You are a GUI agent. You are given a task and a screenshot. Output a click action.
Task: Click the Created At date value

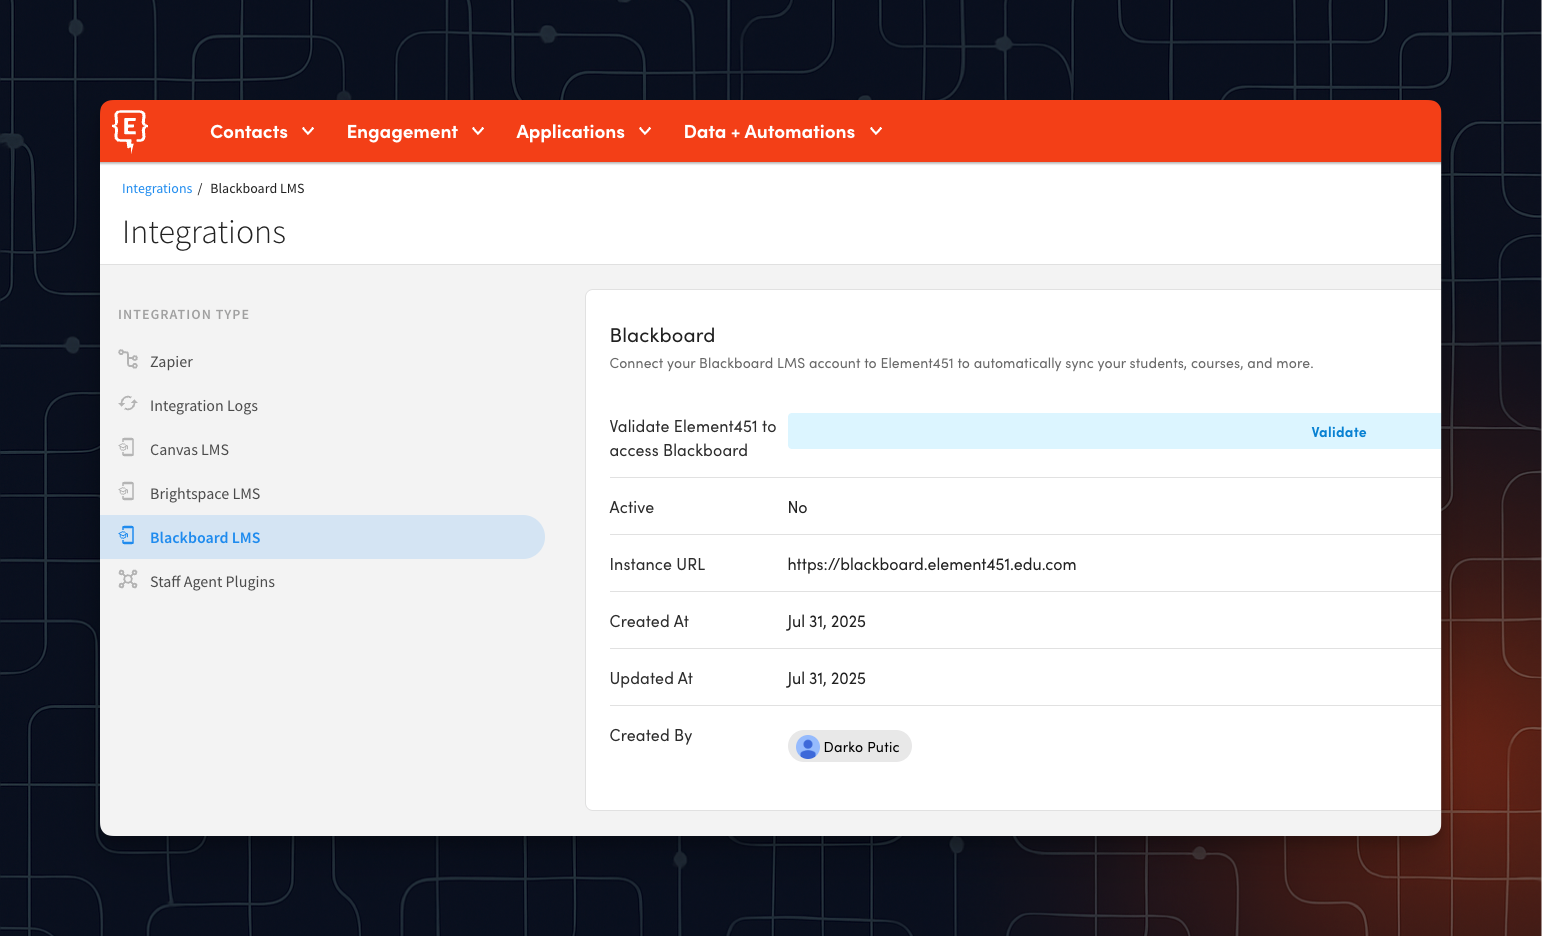826,621
